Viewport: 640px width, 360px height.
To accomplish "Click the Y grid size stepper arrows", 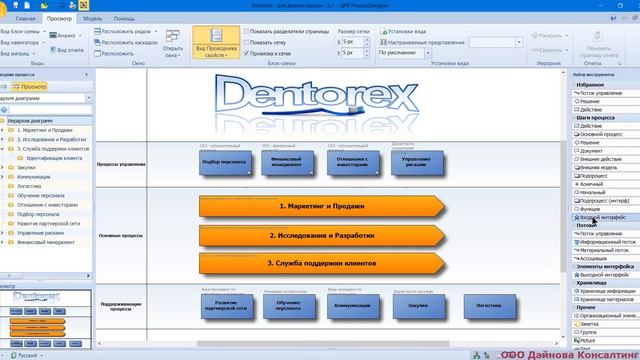I will [x=367, y=53].
